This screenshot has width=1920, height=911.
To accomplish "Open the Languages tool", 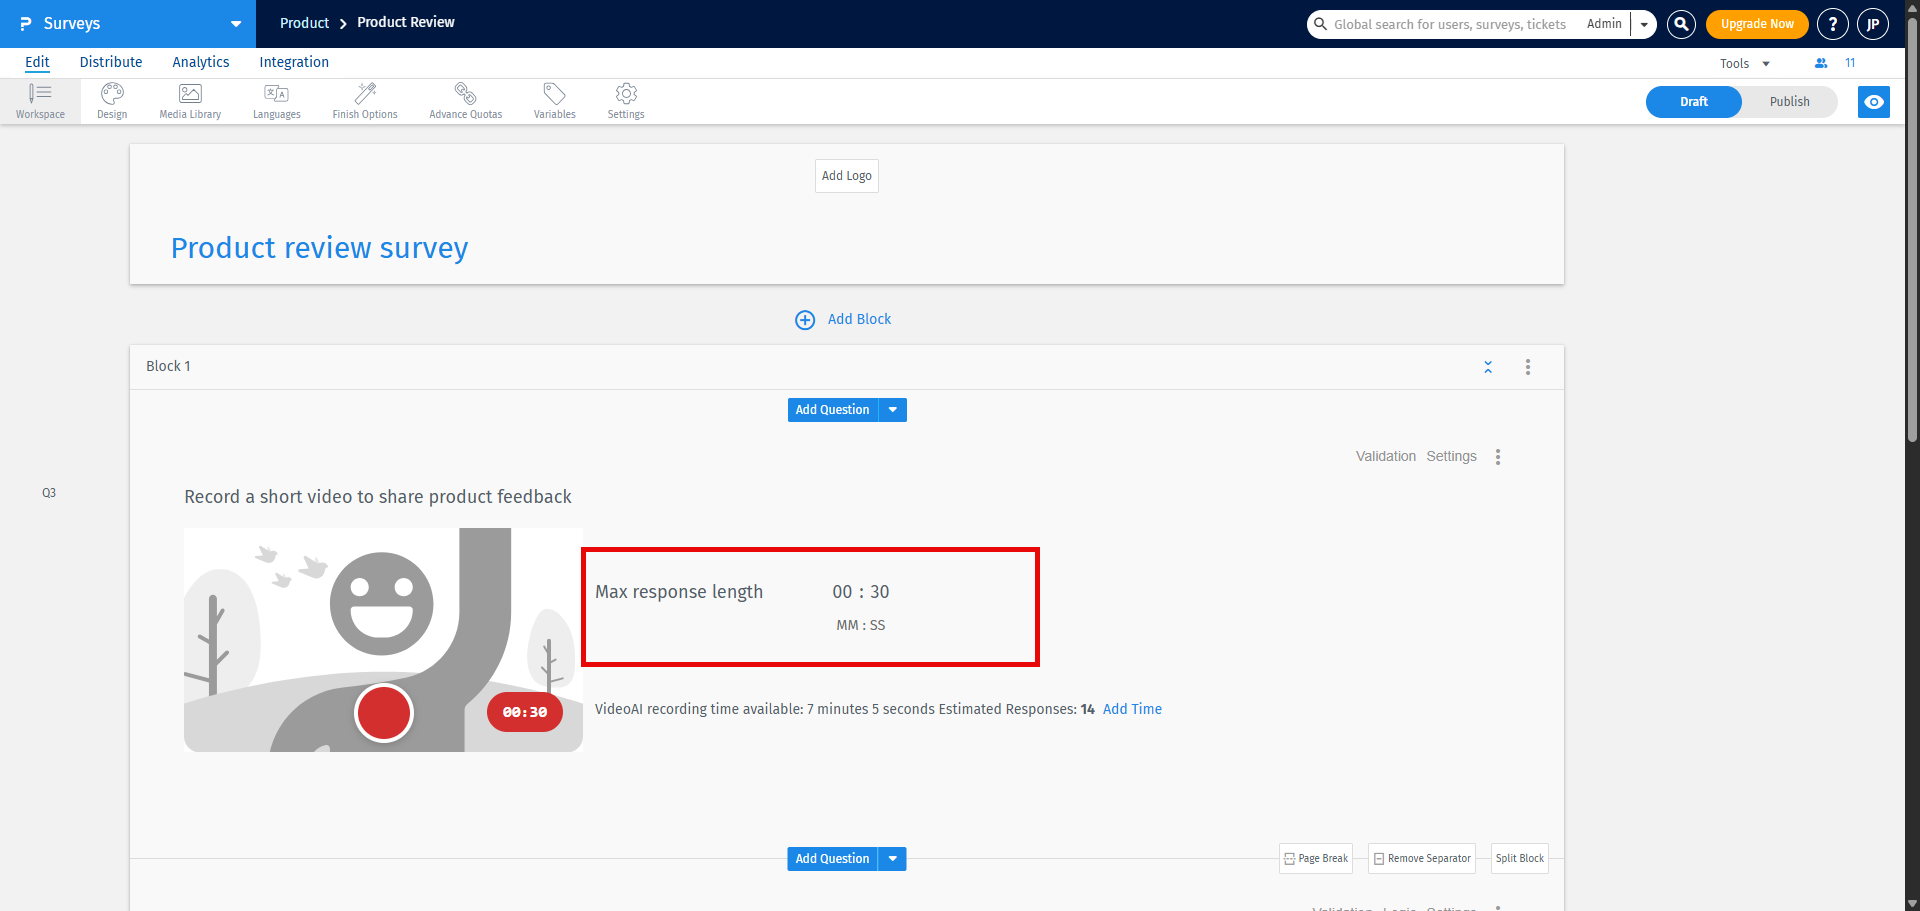I will point(276,102).
